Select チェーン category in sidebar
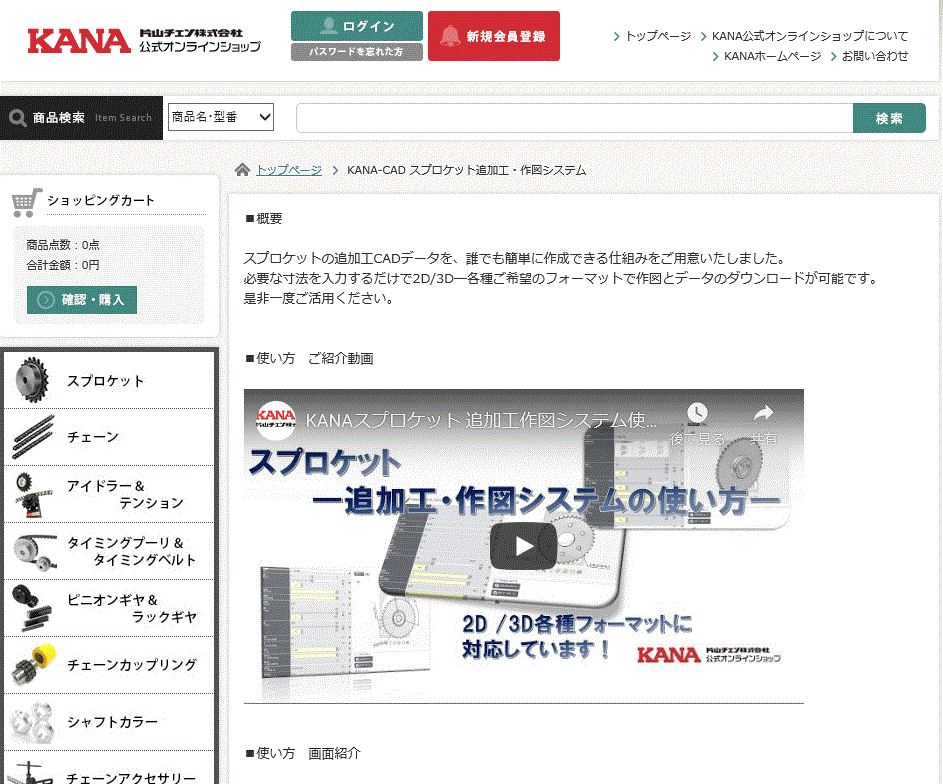 109,437
